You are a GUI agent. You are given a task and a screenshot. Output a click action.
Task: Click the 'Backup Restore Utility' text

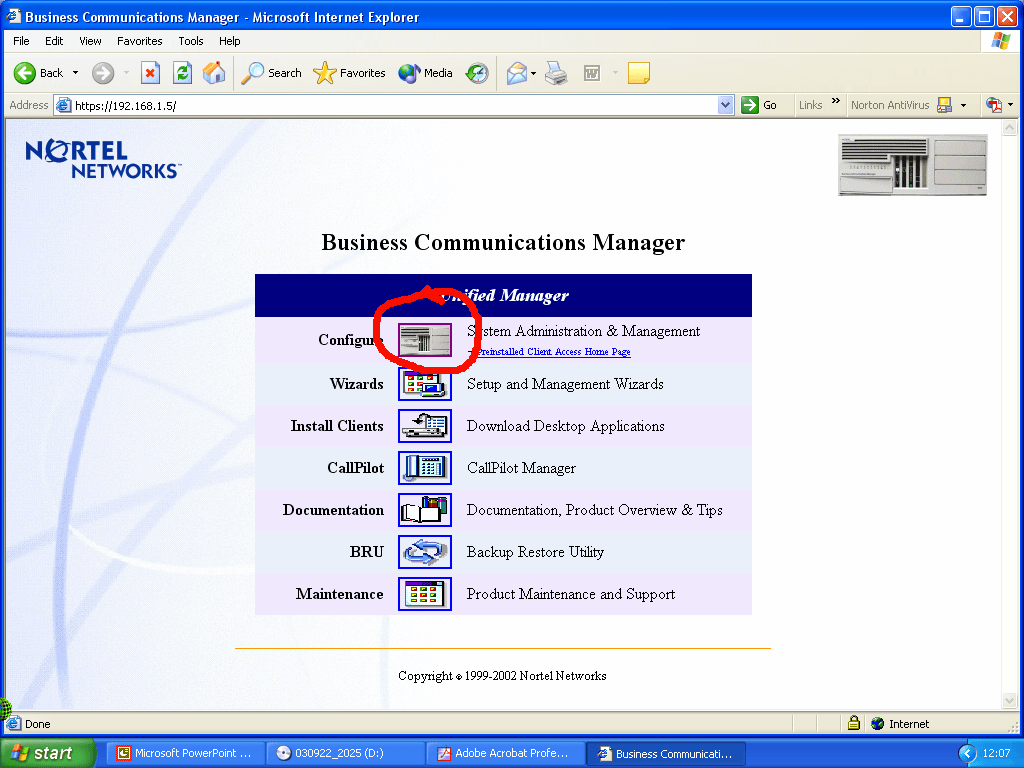(x=535, y=552)
